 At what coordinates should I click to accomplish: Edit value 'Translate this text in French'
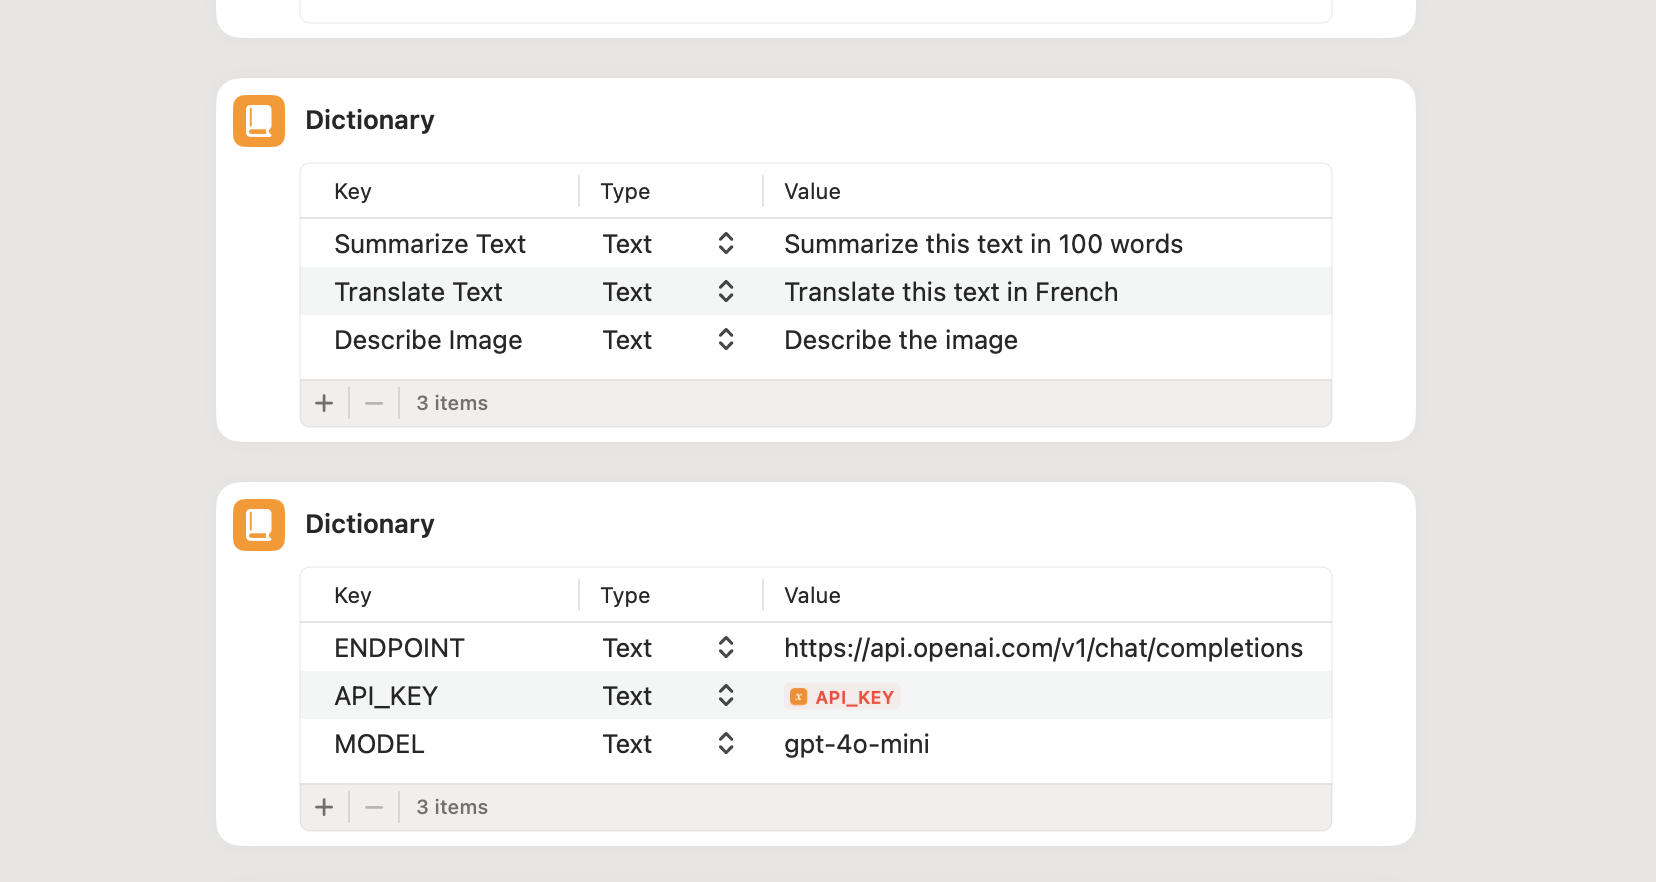[x=951, y=292]
